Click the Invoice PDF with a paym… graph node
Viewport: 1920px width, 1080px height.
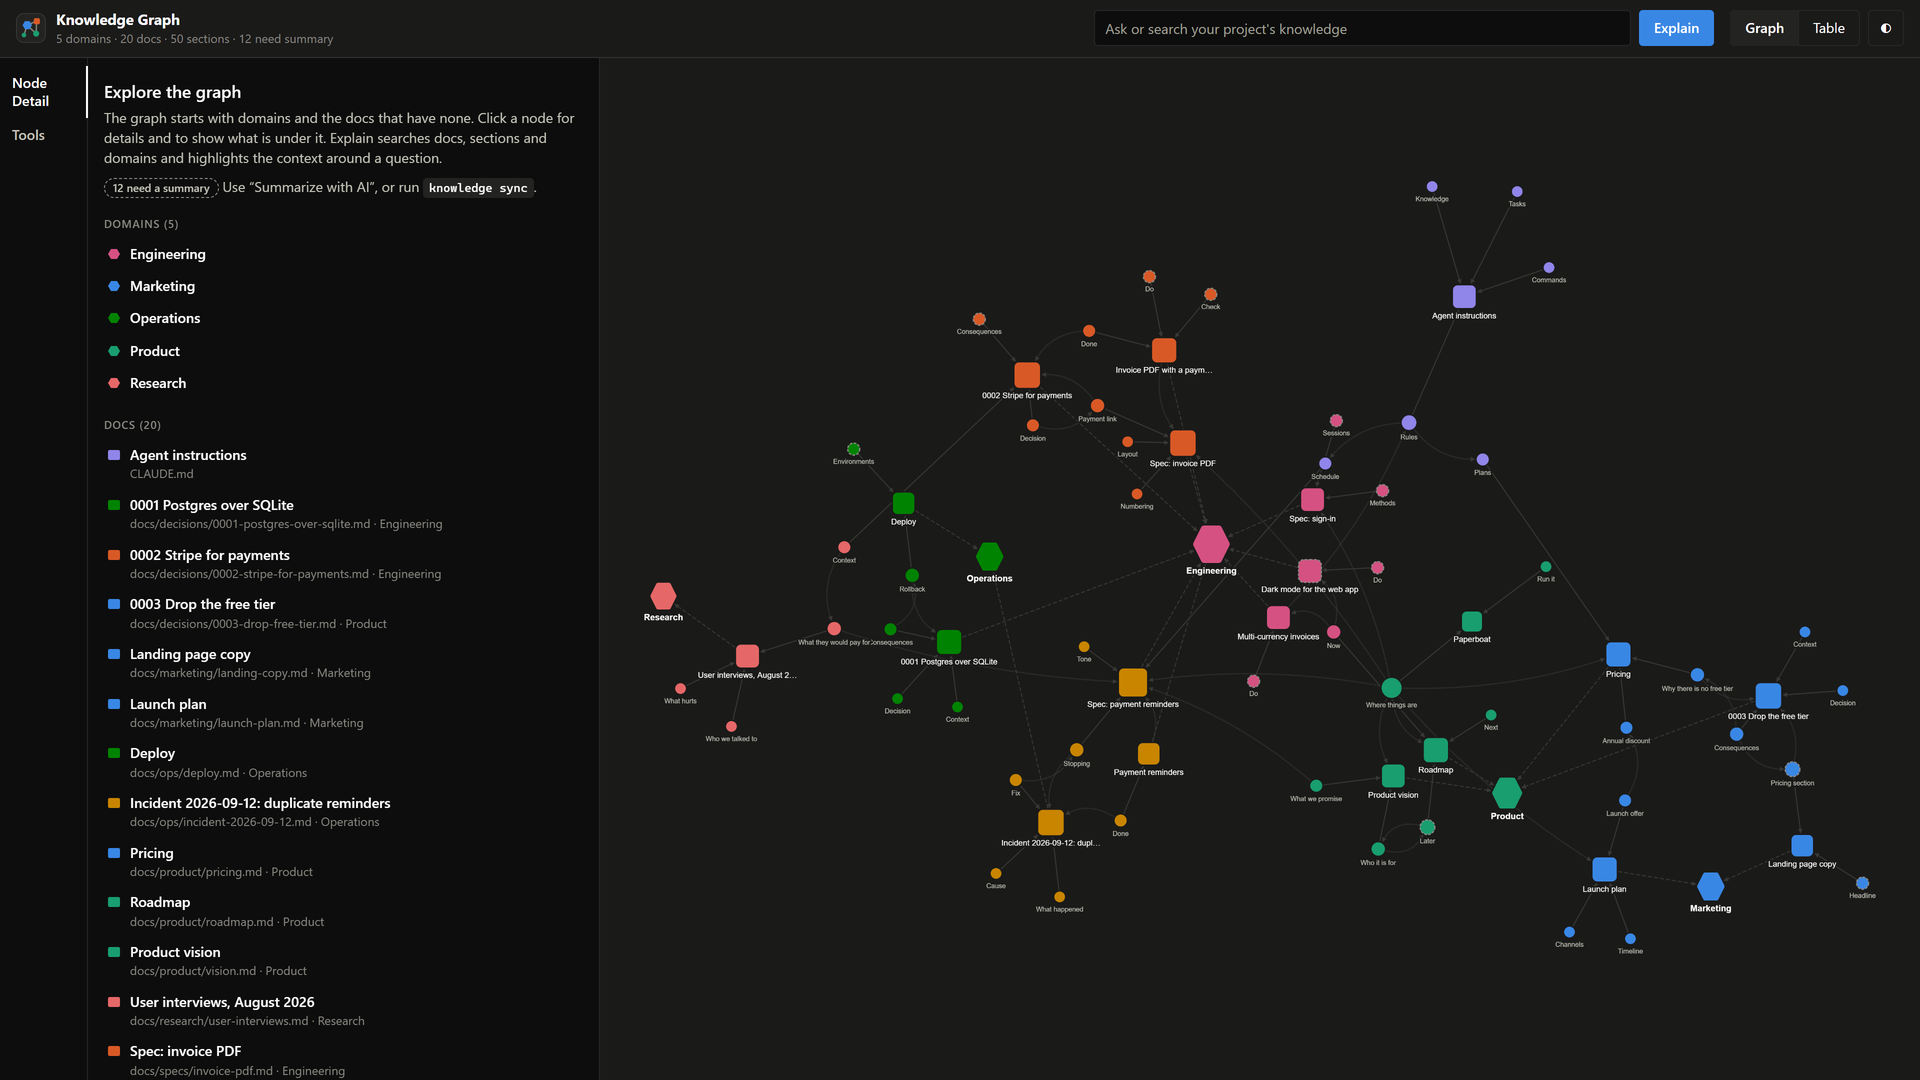(x=1164, y=350)
